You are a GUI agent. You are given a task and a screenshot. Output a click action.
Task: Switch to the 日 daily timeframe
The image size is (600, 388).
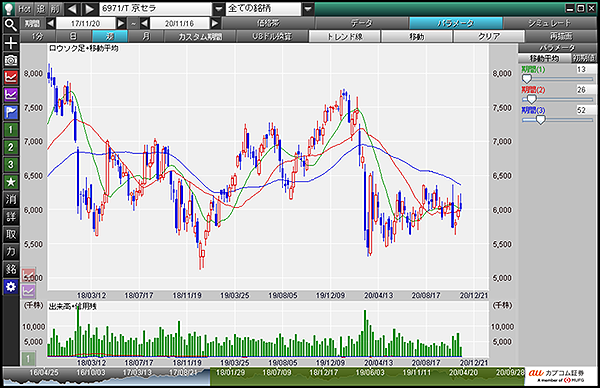pyautogui.click(x=74, y=36)
